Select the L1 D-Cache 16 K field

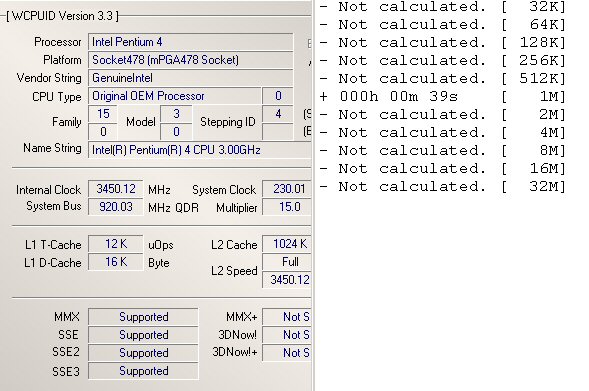(x=116, y=262)
